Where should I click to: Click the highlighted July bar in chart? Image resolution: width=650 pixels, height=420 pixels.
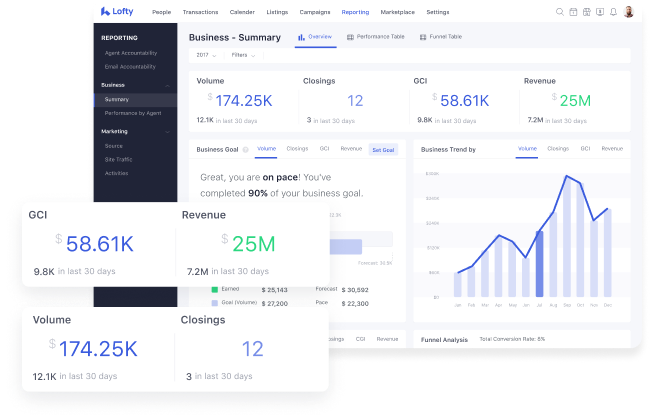(x=540, y=264)
